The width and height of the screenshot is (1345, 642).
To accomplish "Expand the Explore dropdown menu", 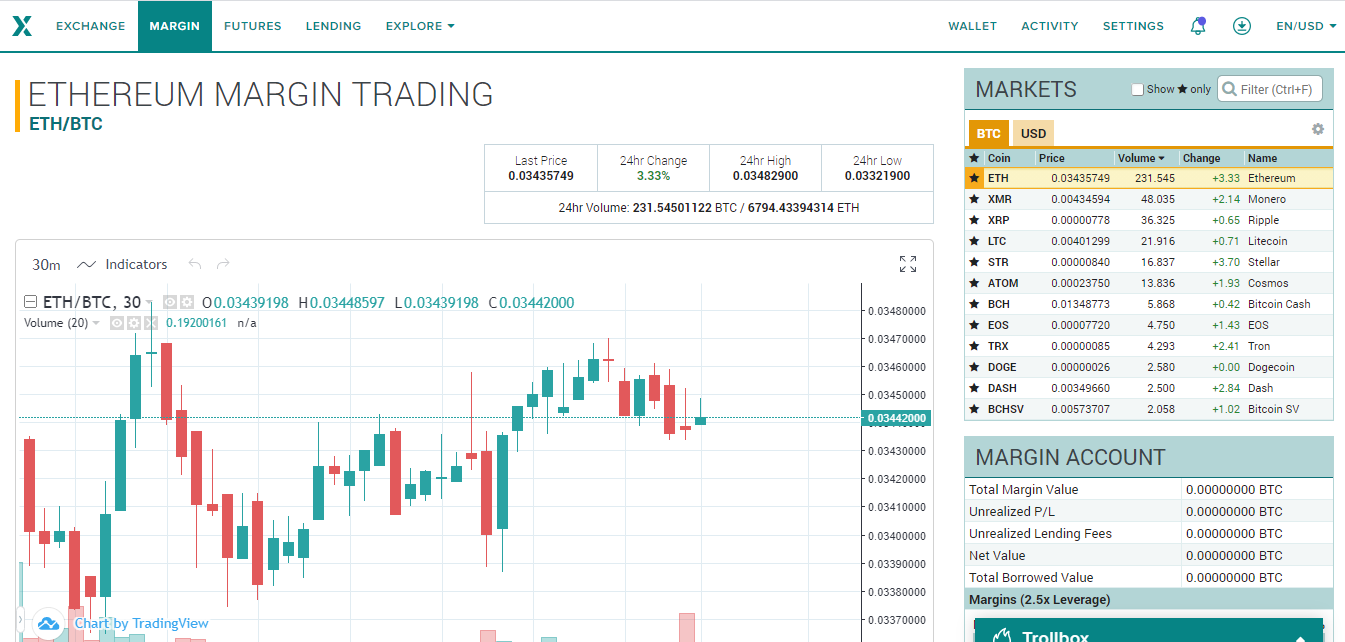I will pos(420,26).
